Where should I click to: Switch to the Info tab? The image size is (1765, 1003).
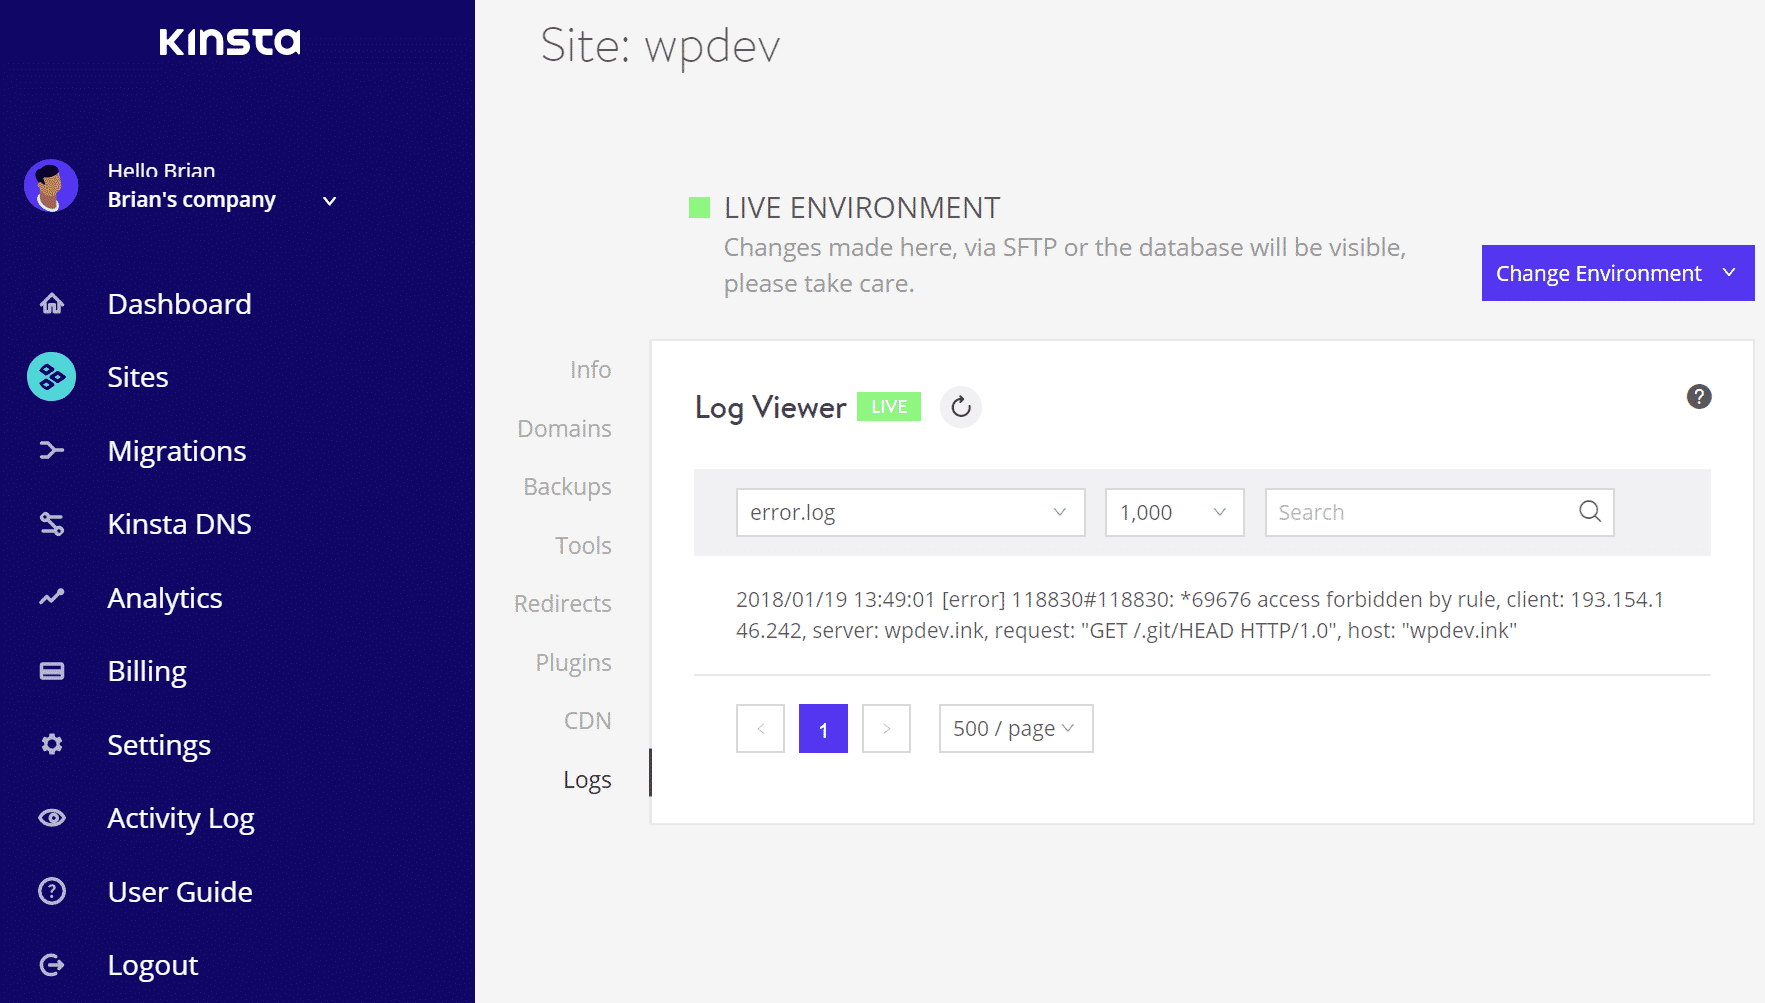[590, 370]
